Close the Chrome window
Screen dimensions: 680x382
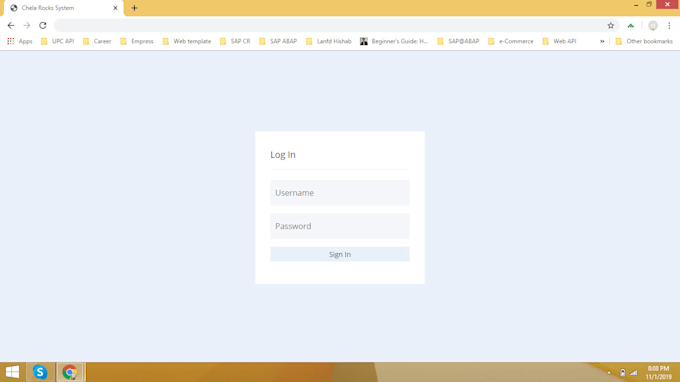click(x=667, y=4)
